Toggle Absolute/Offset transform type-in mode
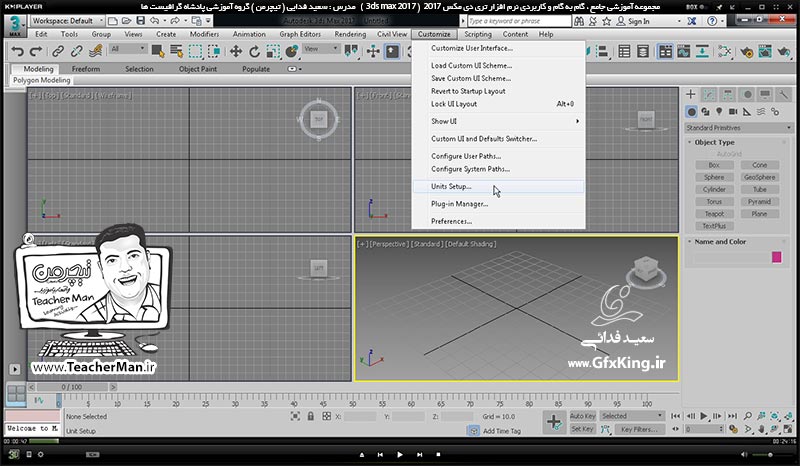The height and width of the screenshot is (466, 800). [x=327, y=416]
